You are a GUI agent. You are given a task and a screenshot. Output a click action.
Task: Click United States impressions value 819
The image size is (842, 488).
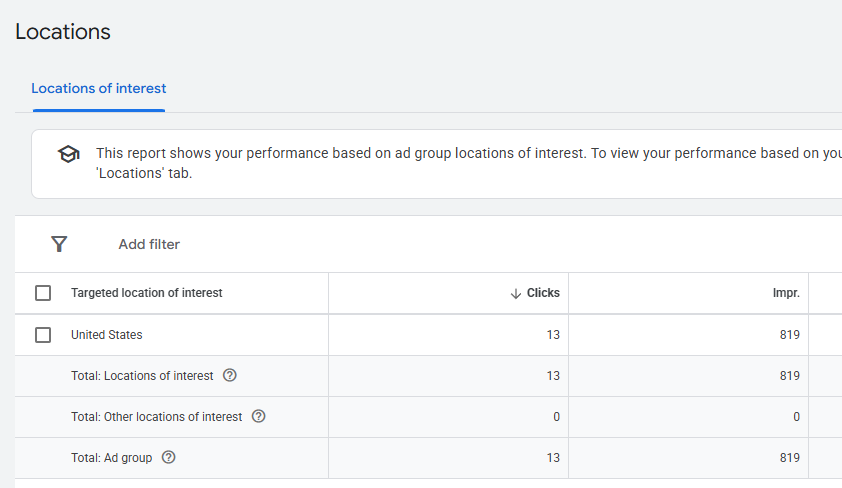pyautogui.click(x=790, y=335)
